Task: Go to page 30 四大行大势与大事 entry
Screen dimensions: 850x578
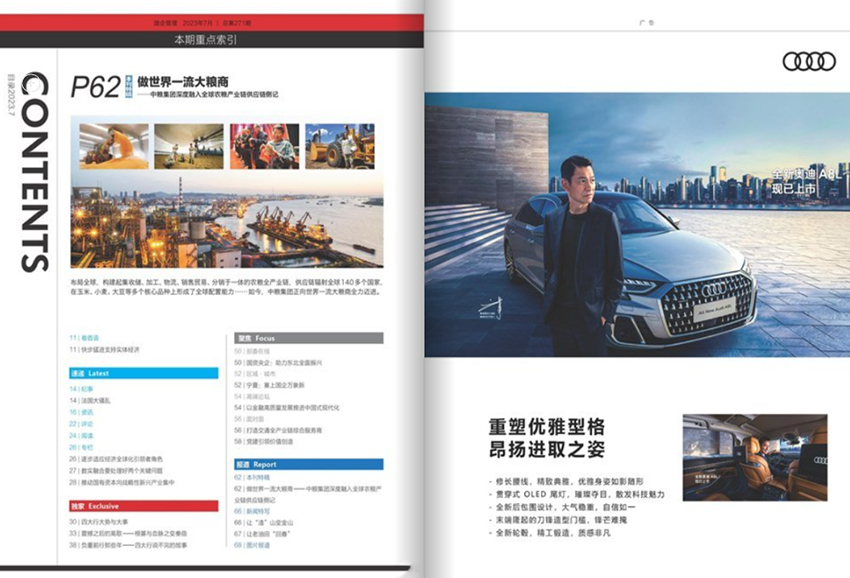Action: point(113,521)
